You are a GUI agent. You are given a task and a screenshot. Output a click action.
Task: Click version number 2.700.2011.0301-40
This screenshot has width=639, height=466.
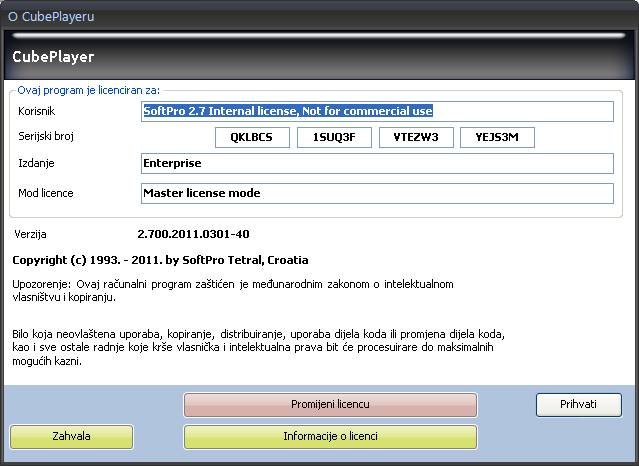pos(193,234)
